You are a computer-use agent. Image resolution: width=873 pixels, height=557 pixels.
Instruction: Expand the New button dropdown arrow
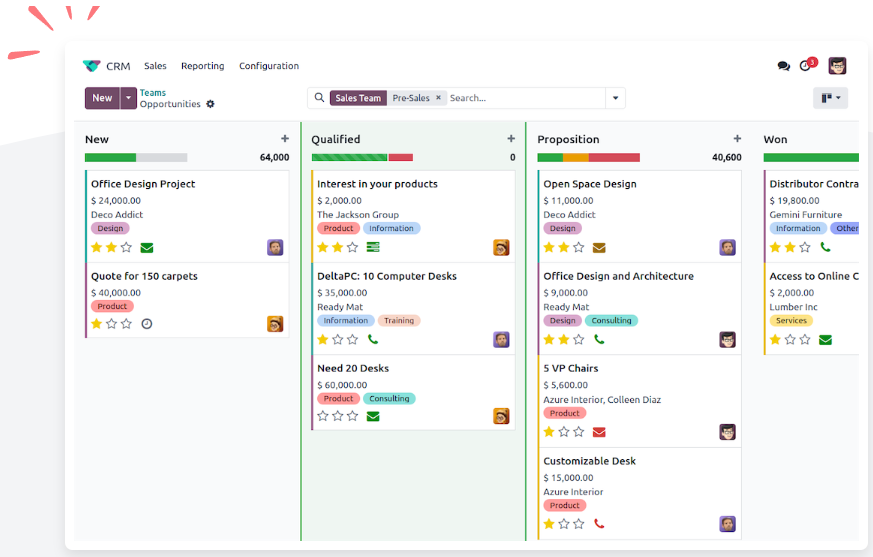[x=129, y=98]
